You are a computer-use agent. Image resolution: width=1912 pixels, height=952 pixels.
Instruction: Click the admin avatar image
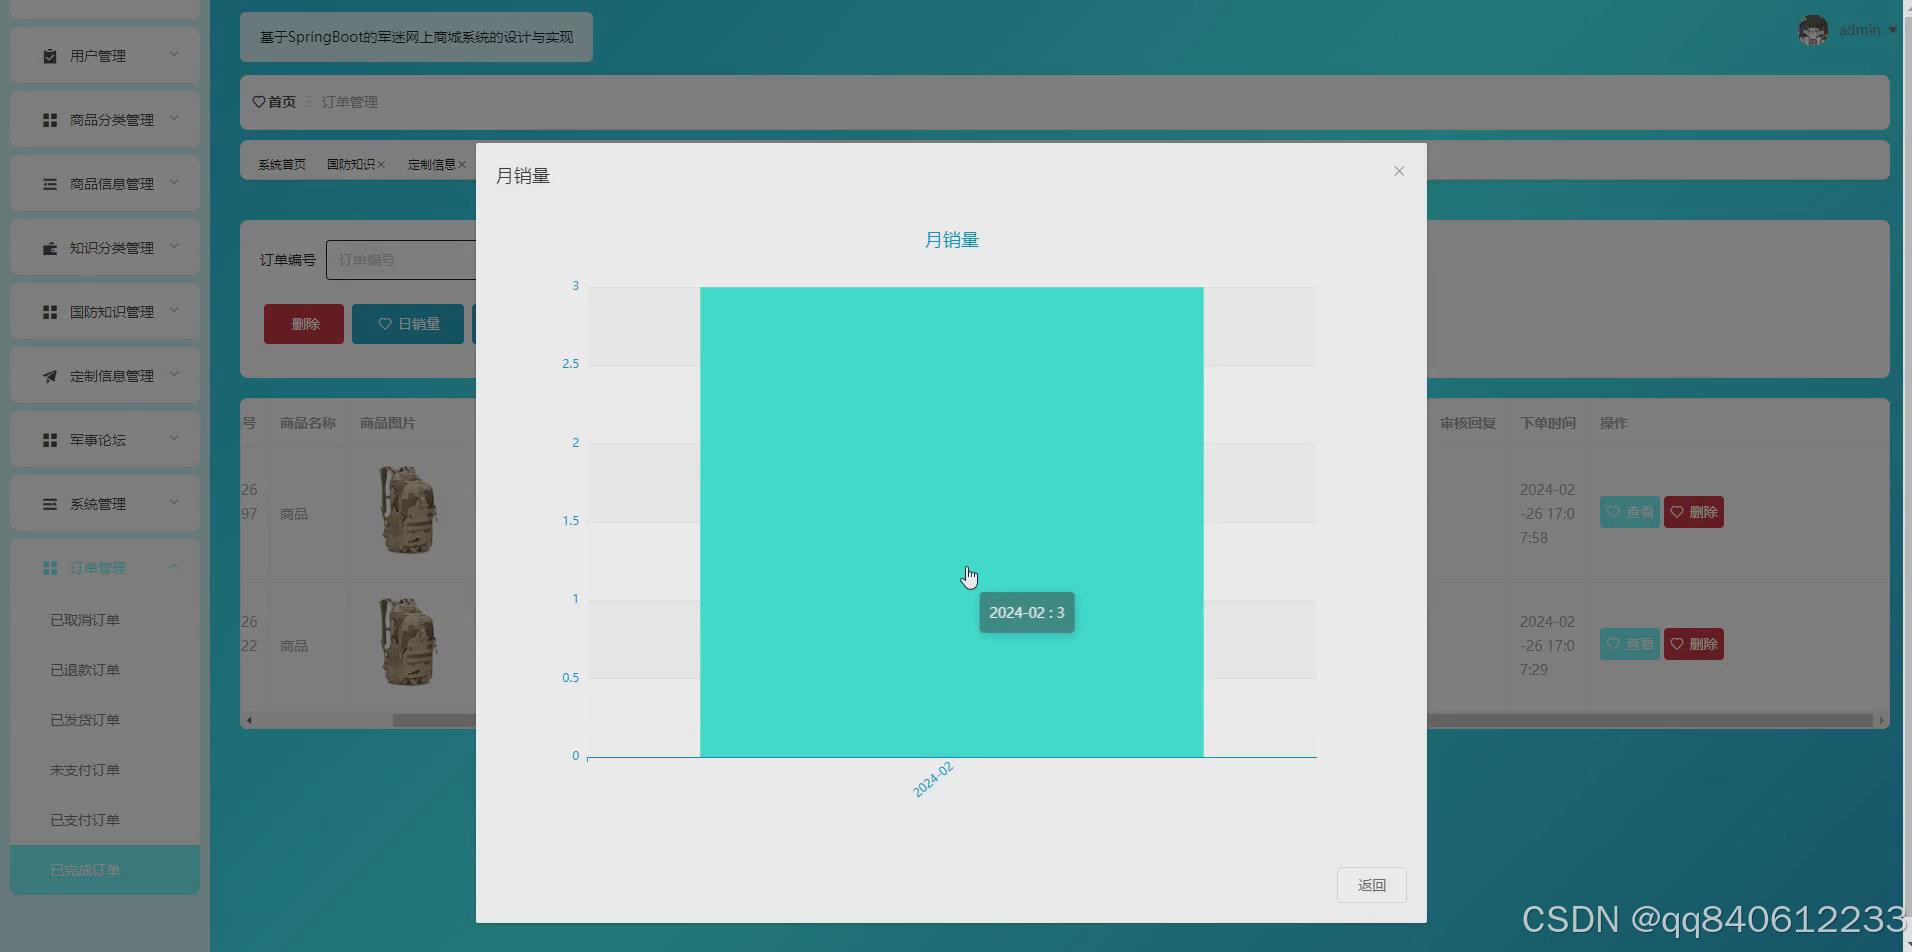1813,30
